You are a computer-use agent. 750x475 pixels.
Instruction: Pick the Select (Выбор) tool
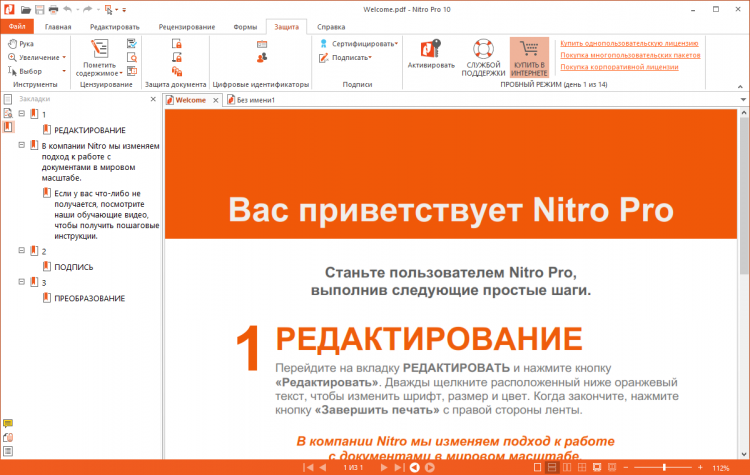[25, 71]
